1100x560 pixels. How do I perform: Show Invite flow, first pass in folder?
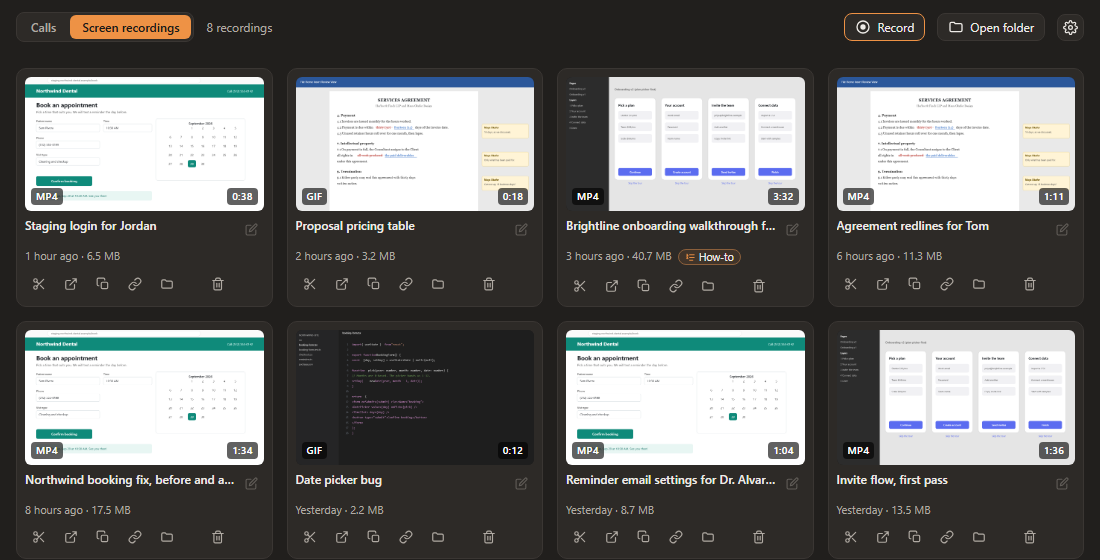click(979, 537)
